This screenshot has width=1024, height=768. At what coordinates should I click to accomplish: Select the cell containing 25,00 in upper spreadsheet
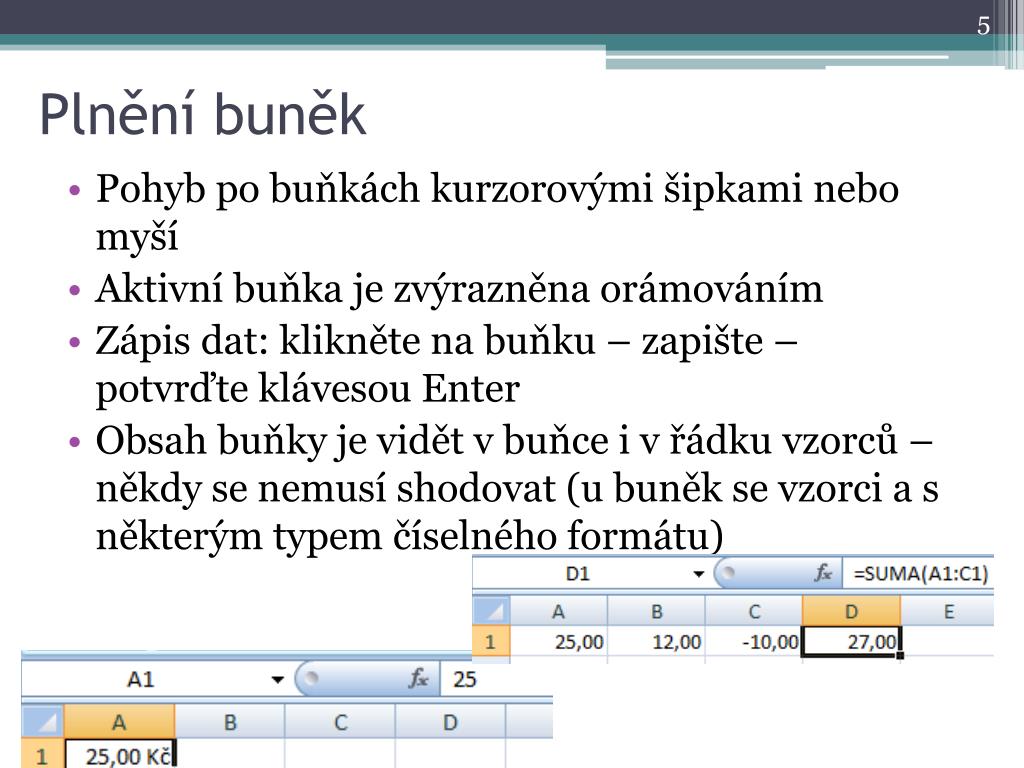pyautogui.click(x=558, y=642)
